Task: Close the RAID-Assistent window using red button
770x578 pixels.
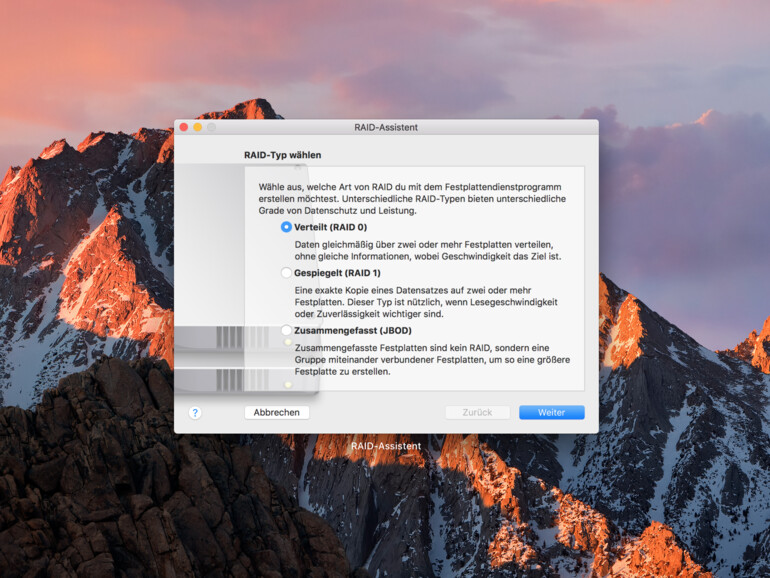Action: click(x=184, y=127)
